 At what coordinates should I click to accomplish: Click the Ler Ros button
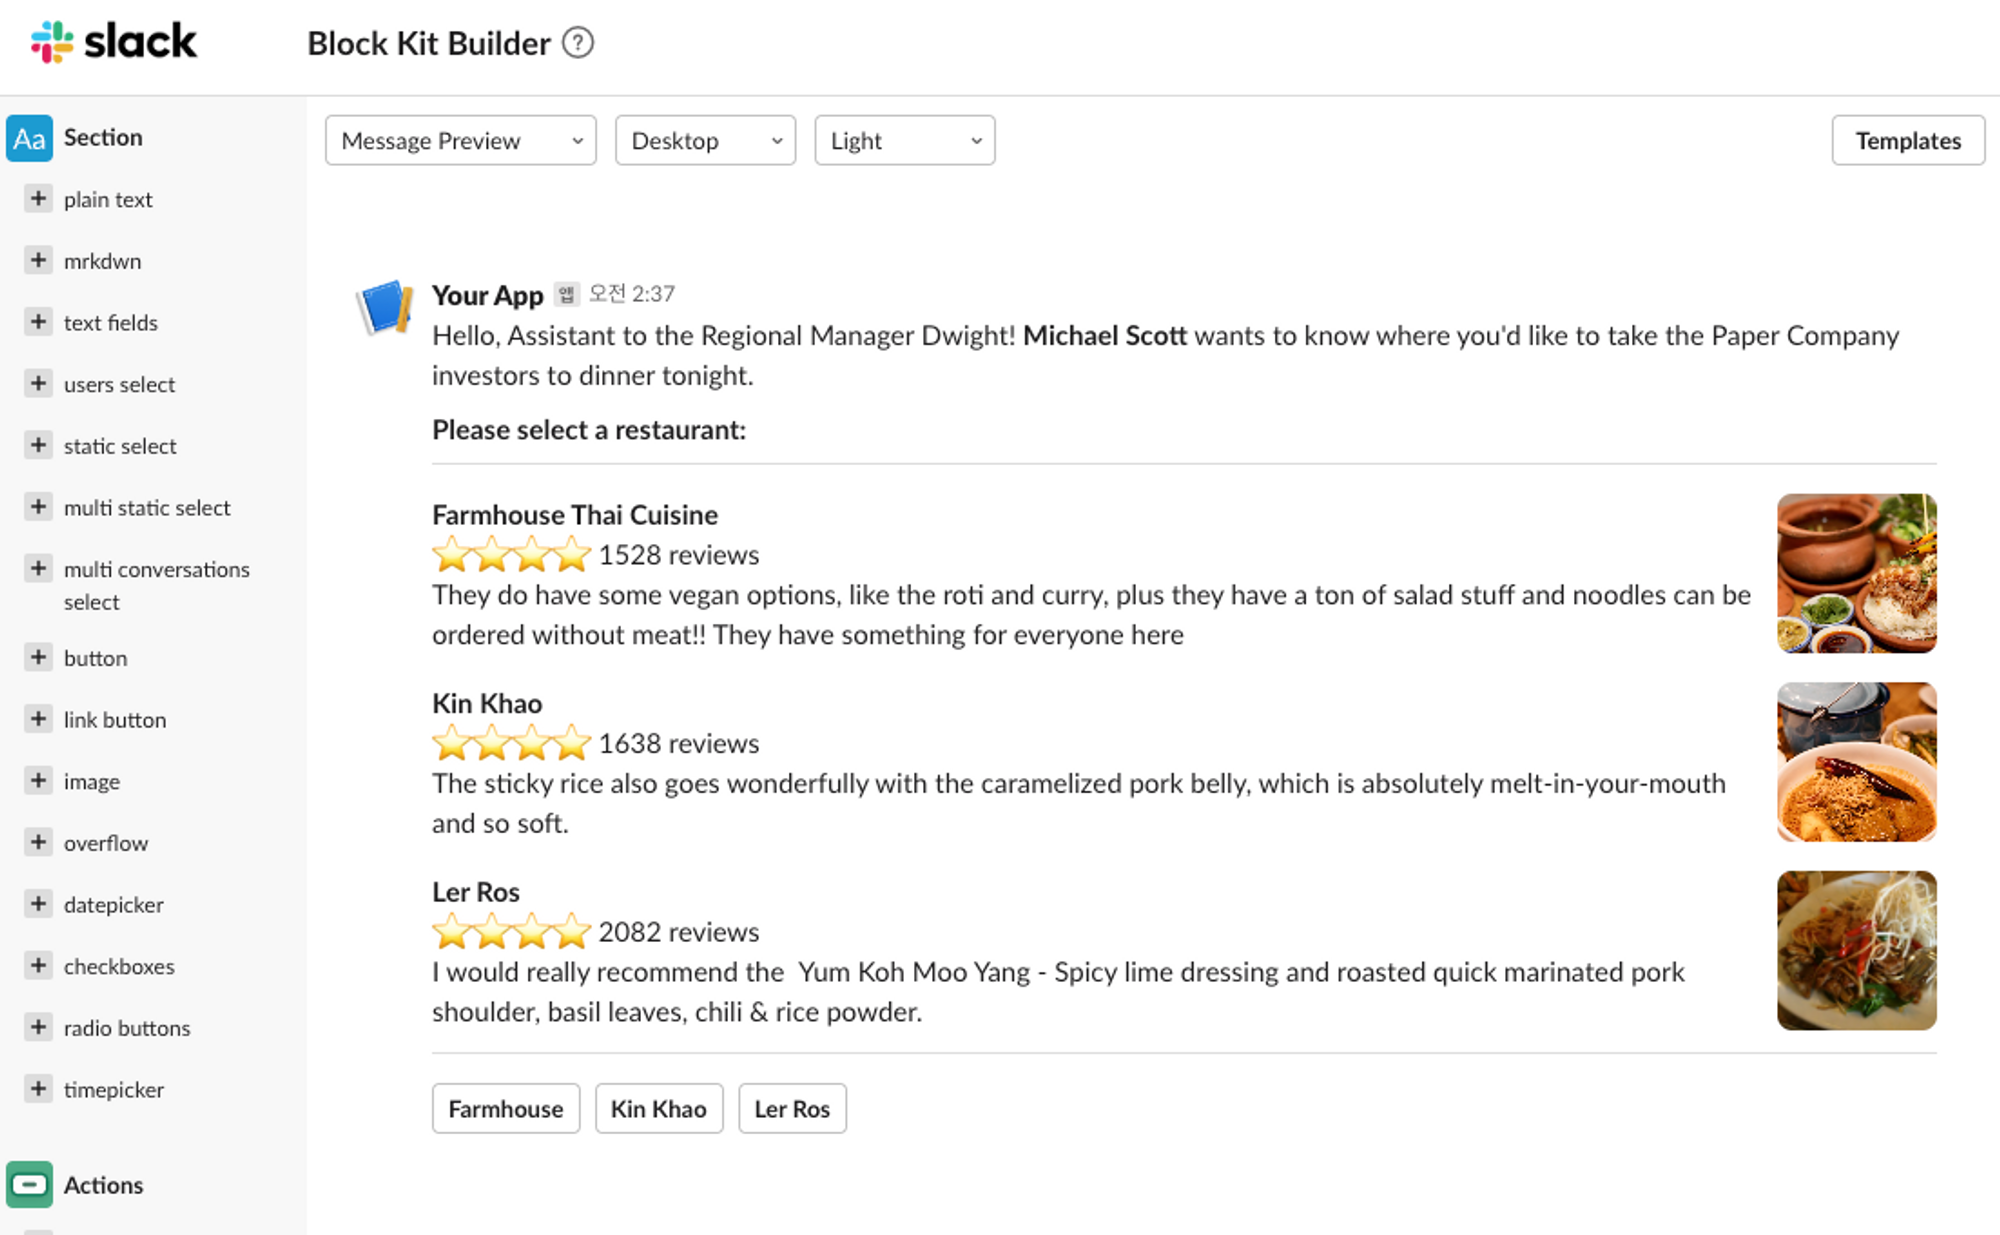point(792,1109)
